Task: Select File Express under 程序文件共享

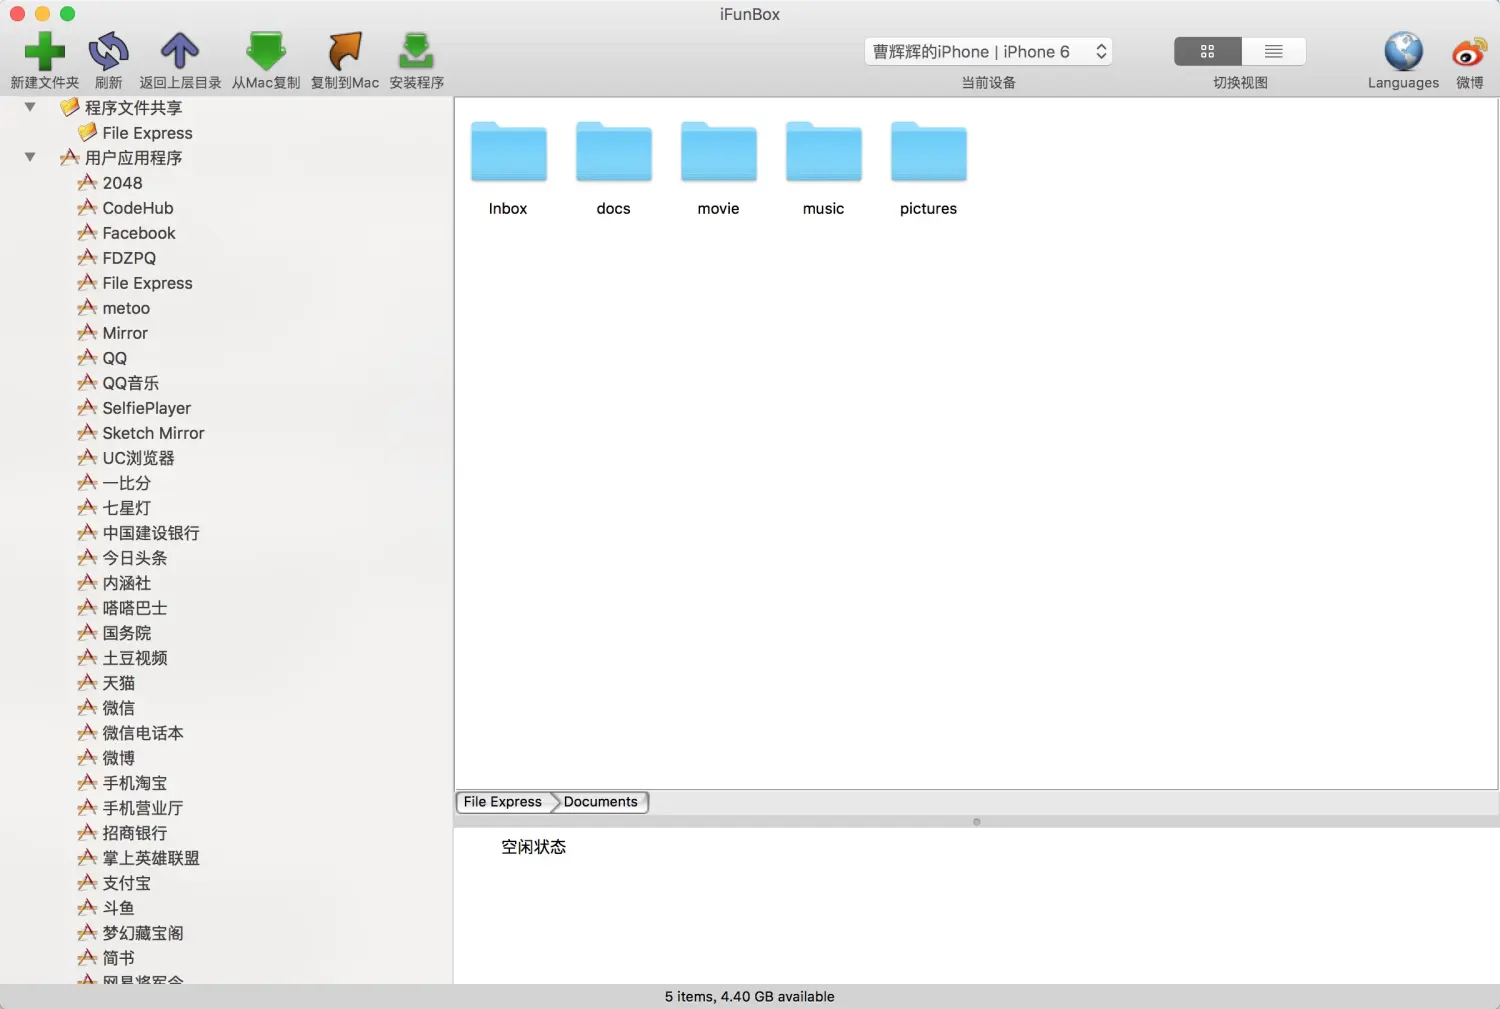Action: [135, 133]
